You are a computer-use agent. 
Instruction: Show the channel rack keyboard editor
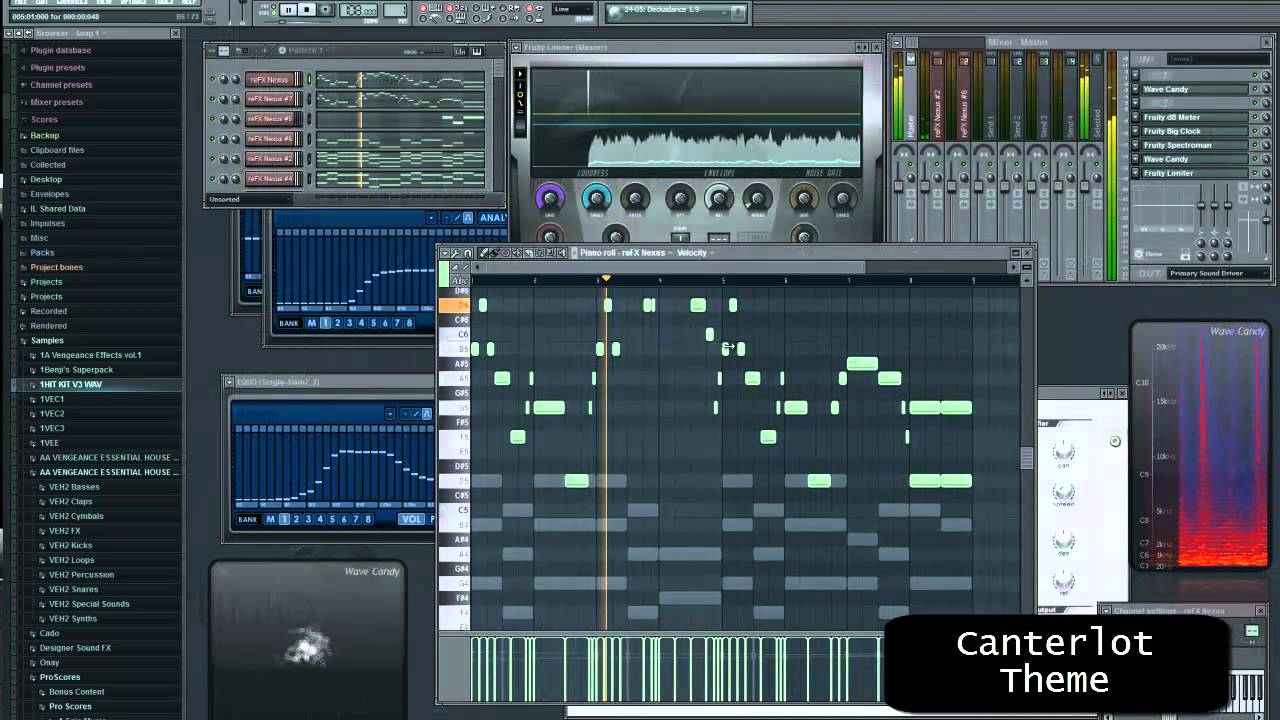[x=477, y=51]
